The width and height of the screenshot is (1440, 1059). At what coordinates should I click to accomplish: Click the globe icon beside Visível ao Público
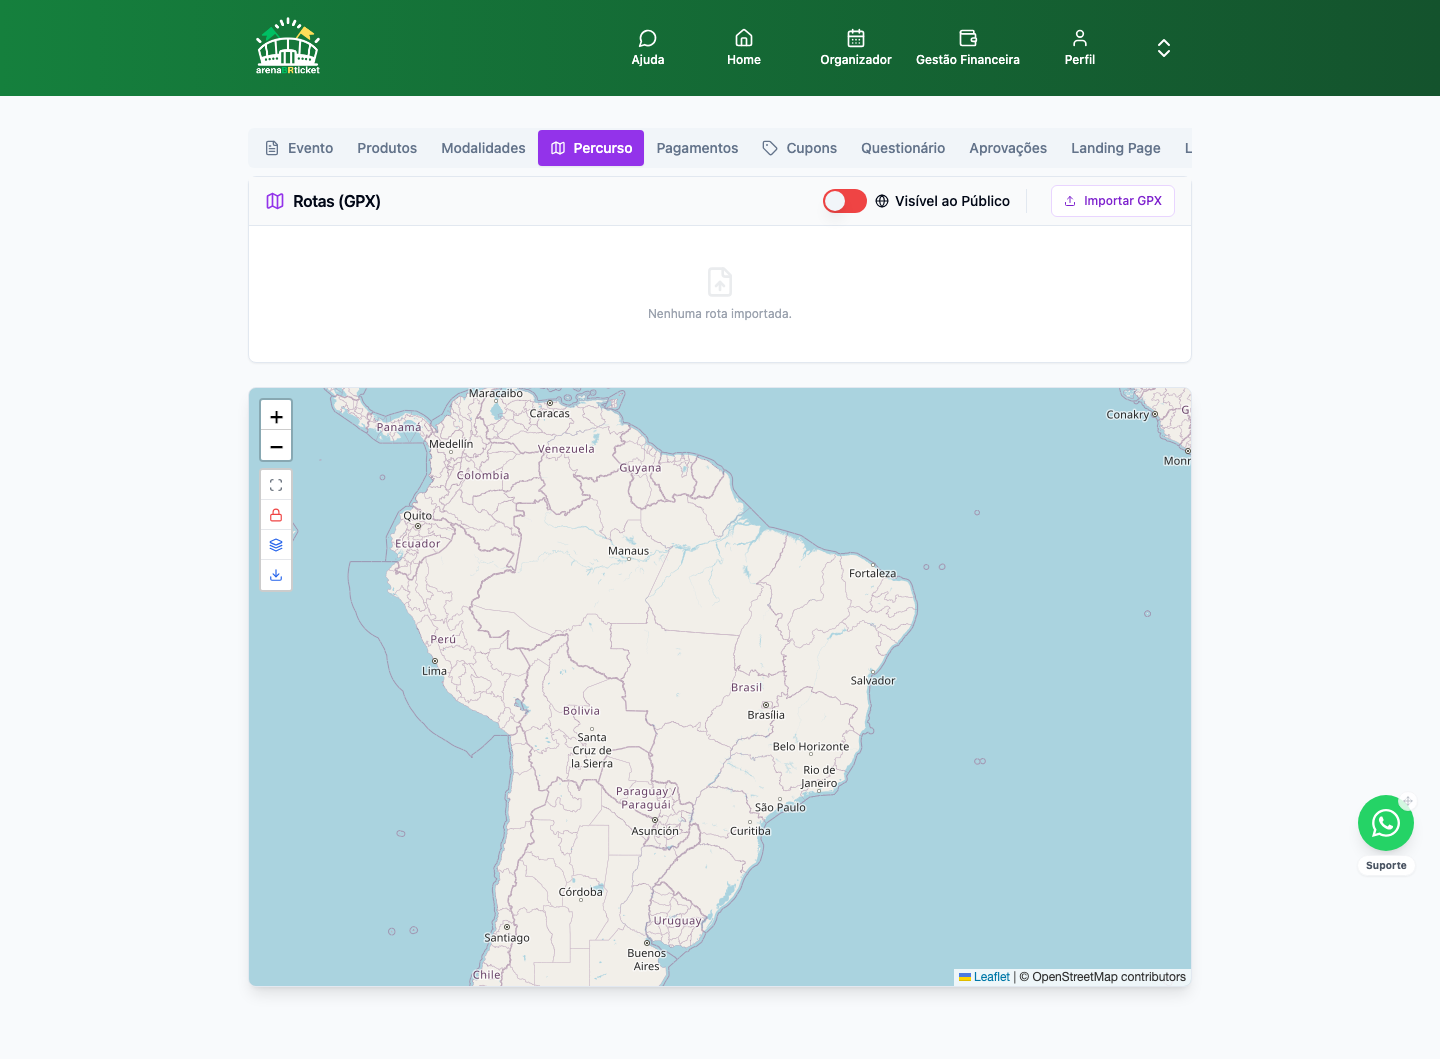point(882,201)
